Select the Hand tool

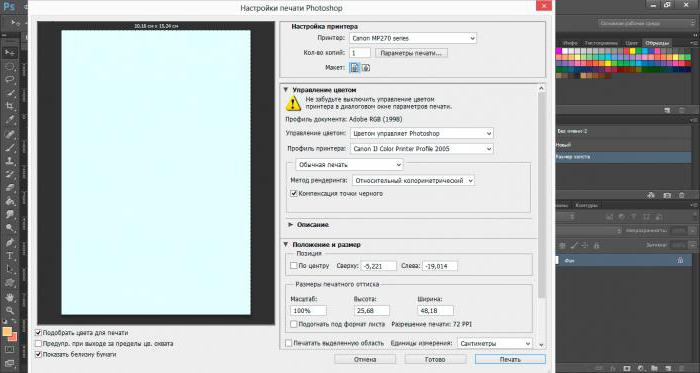click(10, 297)
